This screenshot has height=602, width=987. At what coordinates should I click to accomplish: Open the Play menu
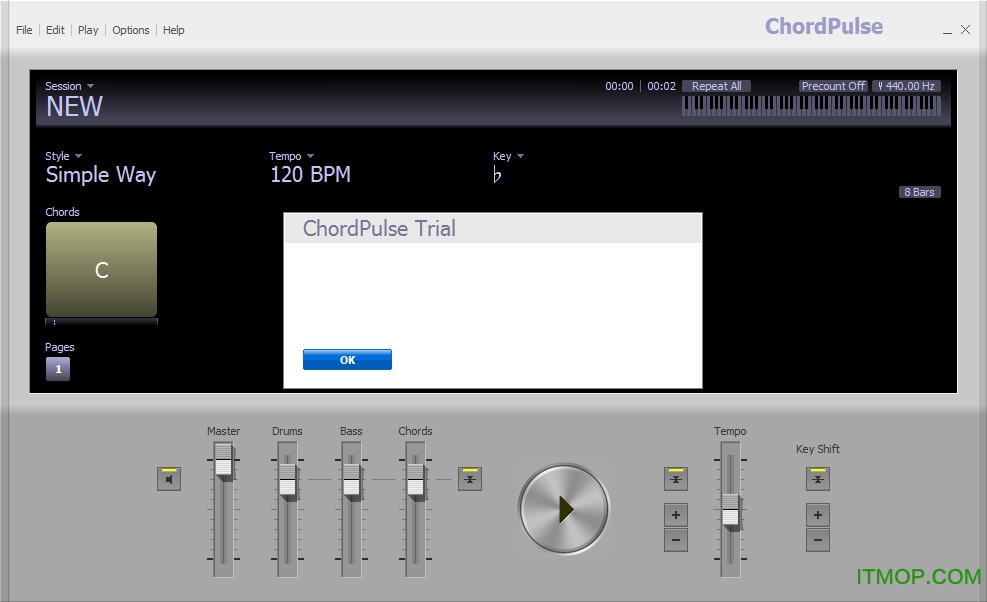88,30
